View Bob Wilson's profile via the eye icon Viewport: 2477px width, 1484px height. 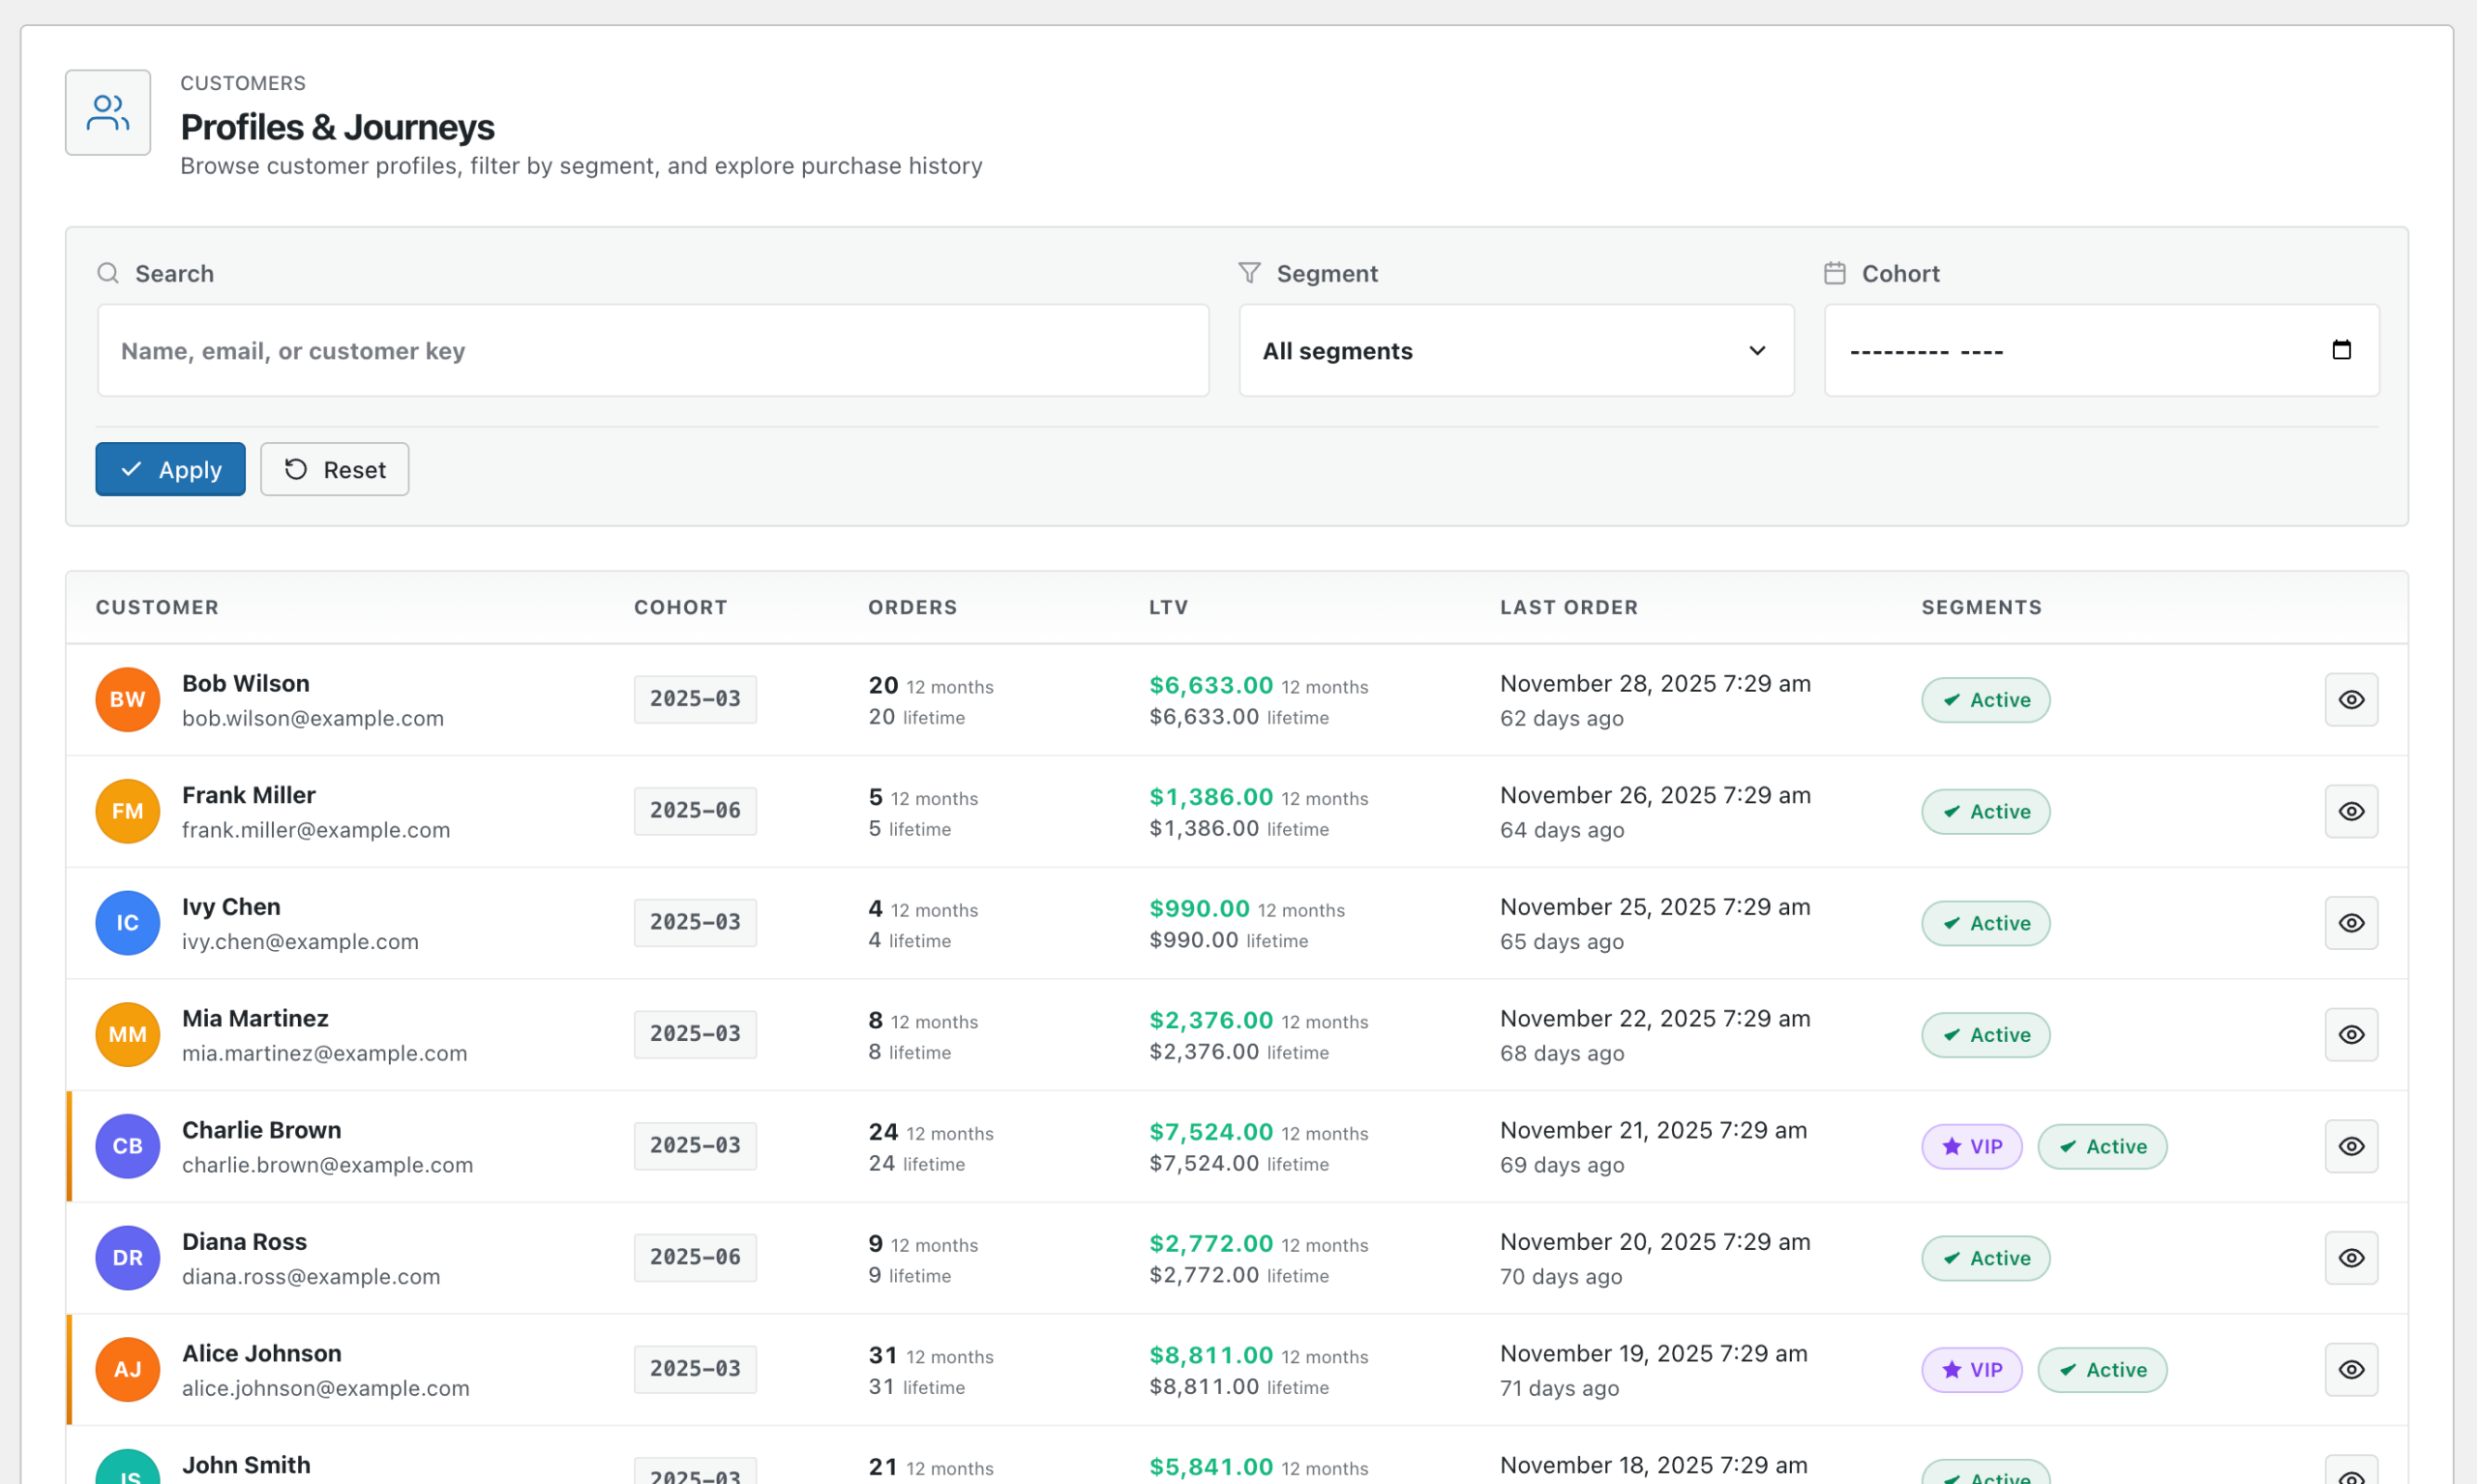2351,699
